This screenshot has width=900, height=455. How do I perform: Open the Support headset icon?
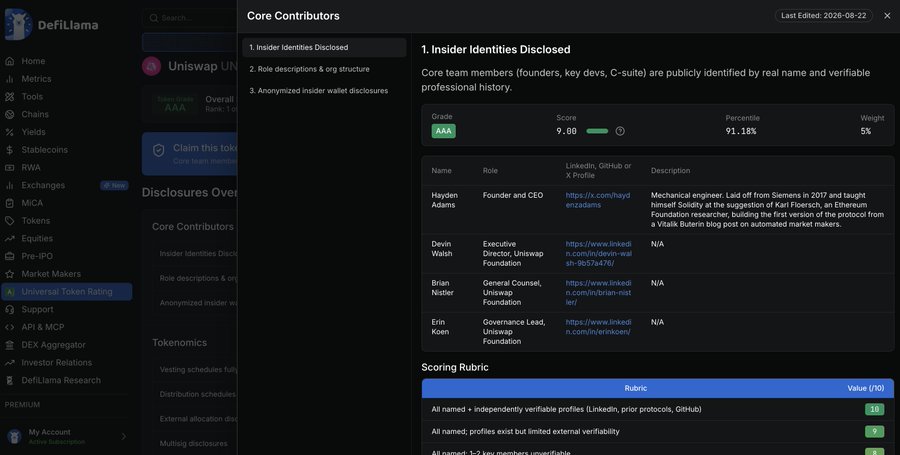[10, 309]
